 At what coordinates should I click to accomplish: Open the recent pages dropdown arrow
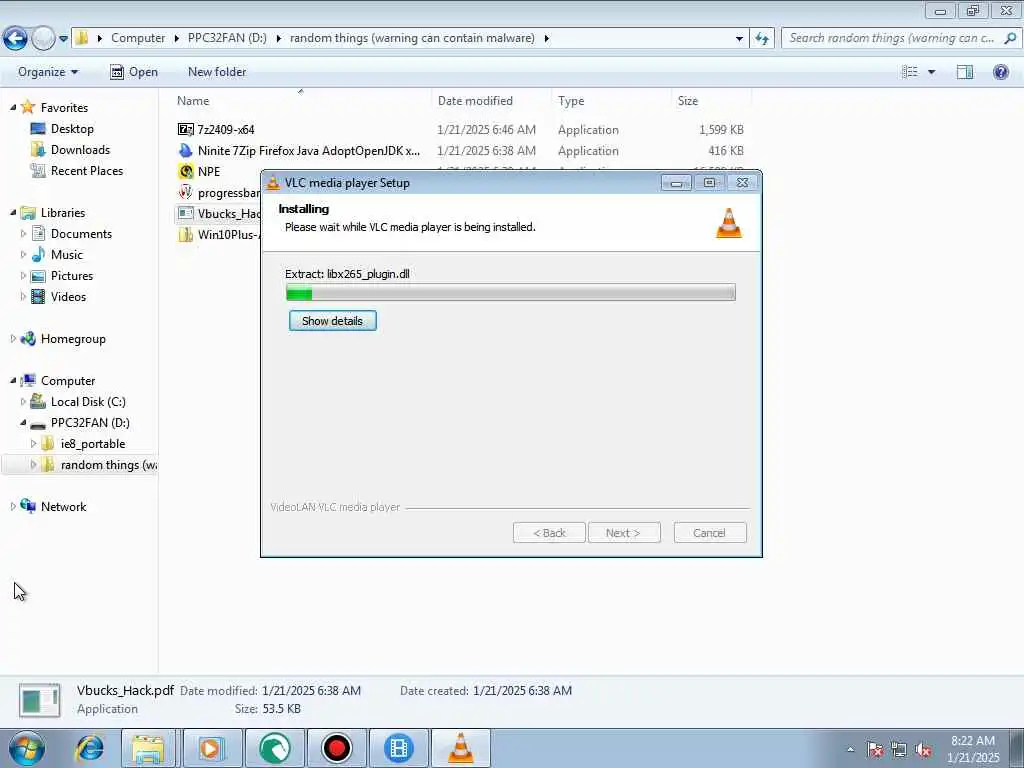click(x=63, y=39)
